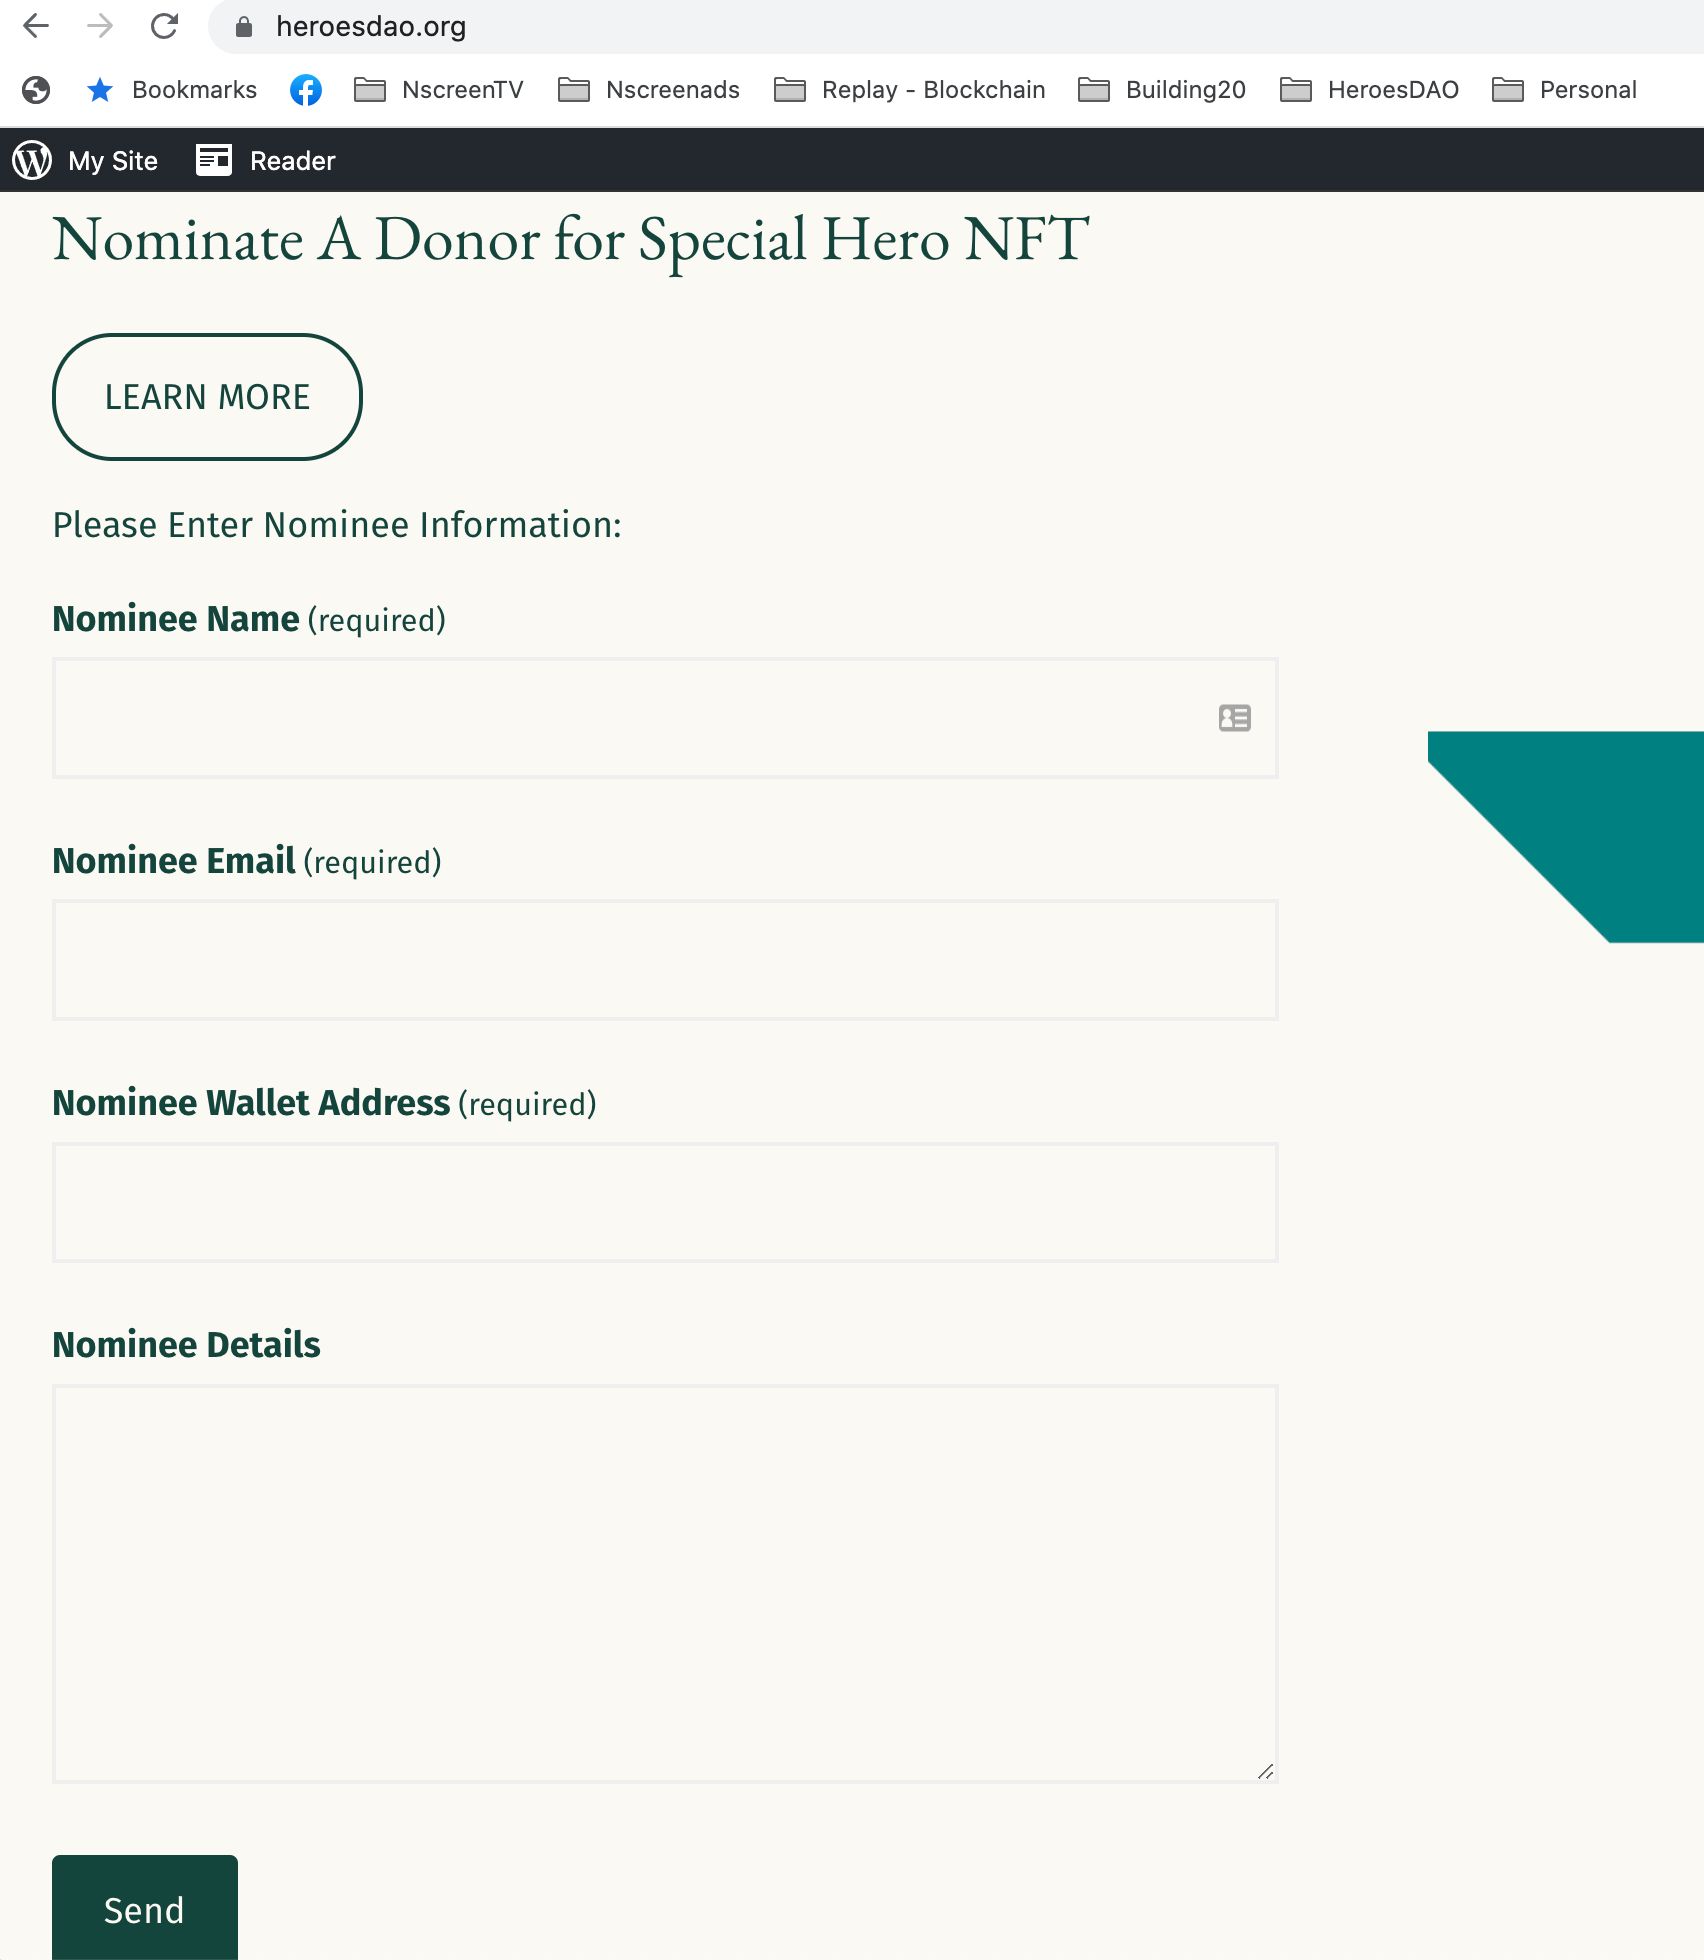1704x1960 pixels.
Task: Open the HeroesDAO bookmarks folder
Action: 1370,90
